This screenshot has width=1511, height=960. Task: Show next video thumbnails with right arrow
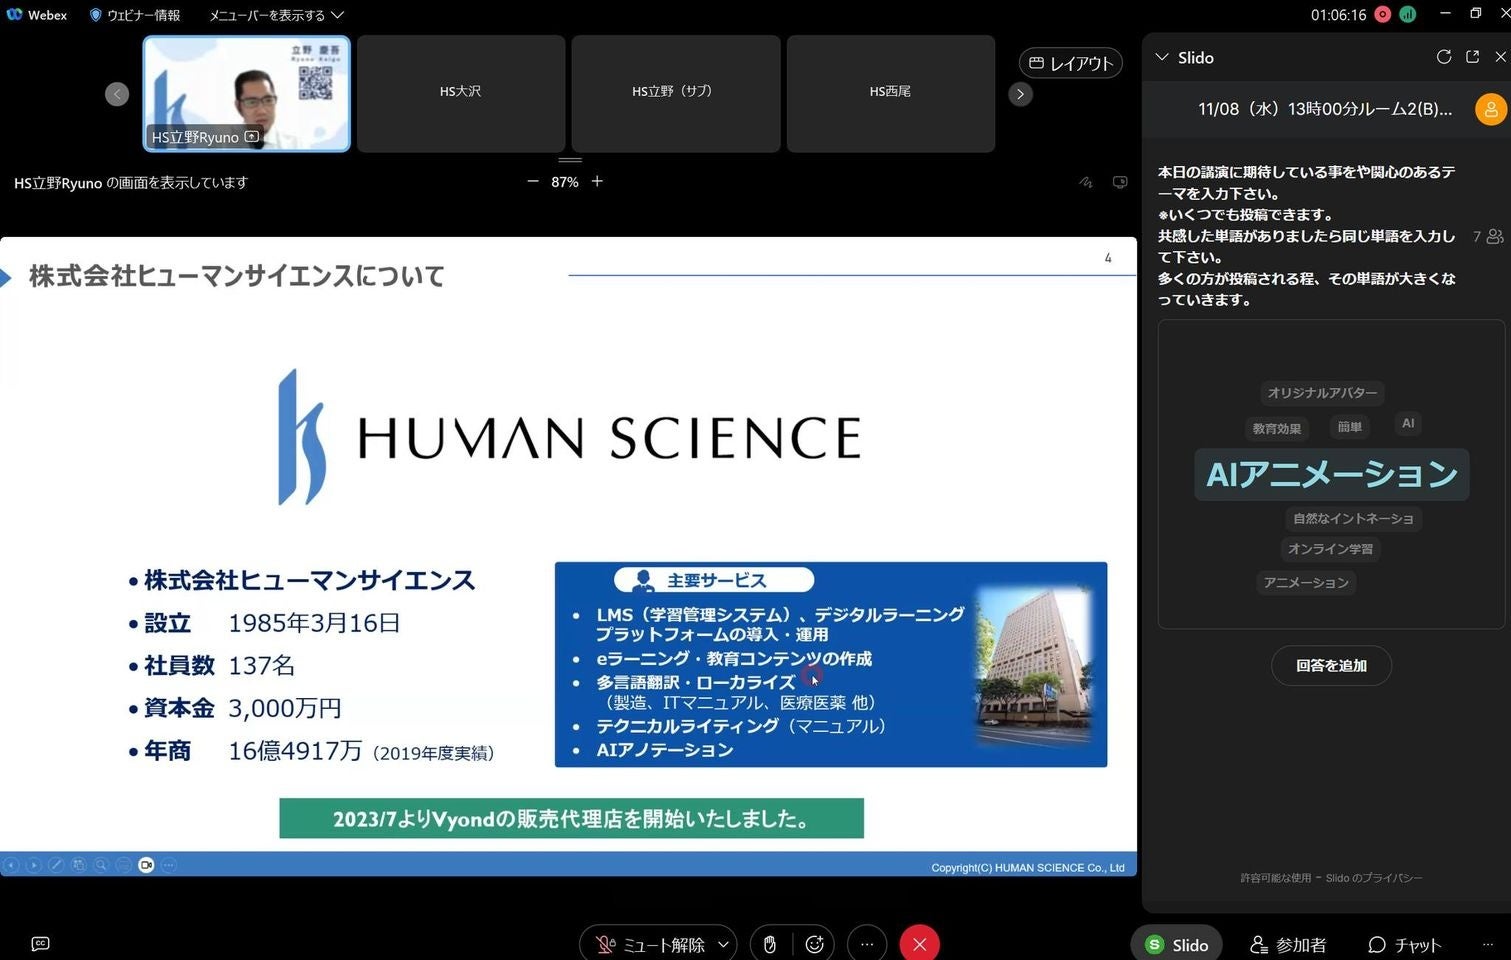tap(1020, 94)
